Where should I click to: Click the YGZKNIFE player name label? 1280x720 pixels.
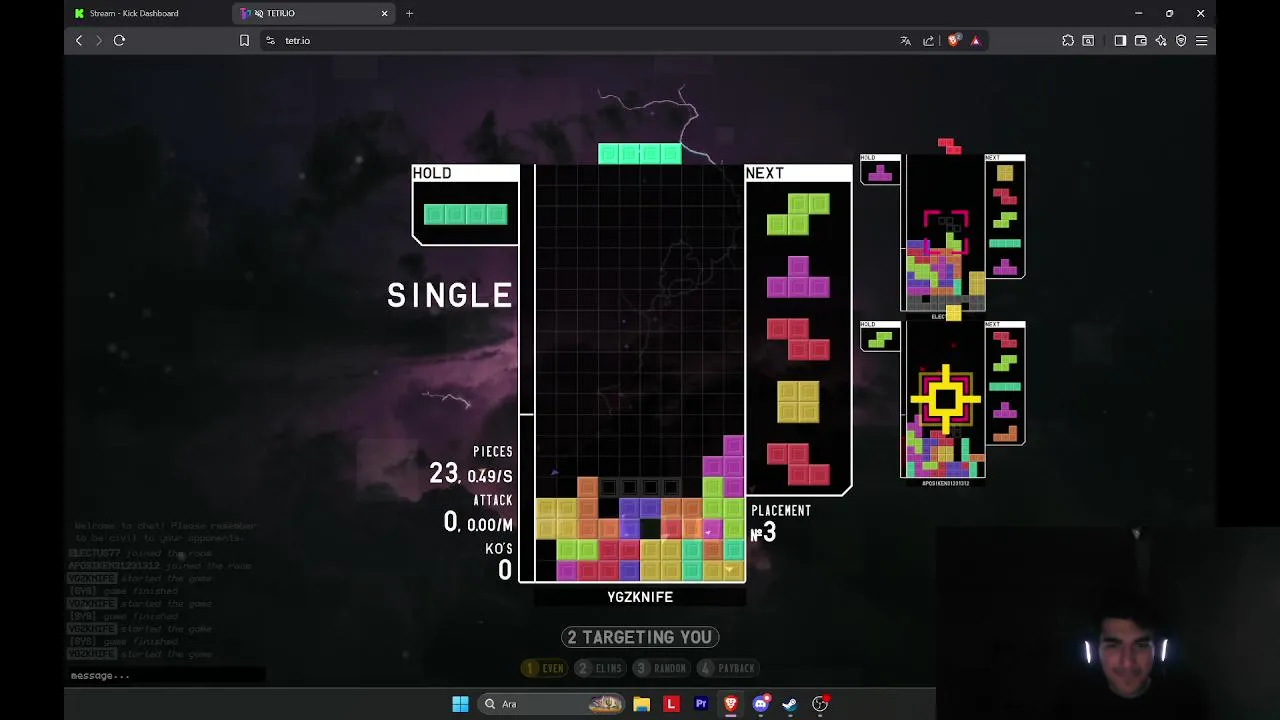[640, 597]
